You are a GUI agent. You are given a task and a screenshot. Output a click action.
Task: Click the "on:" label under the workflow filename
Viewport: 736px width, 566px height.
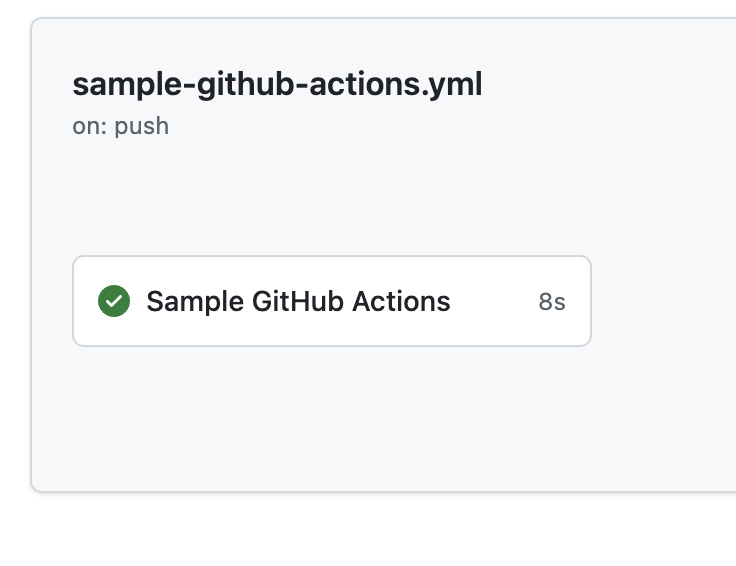pos(90,127)
